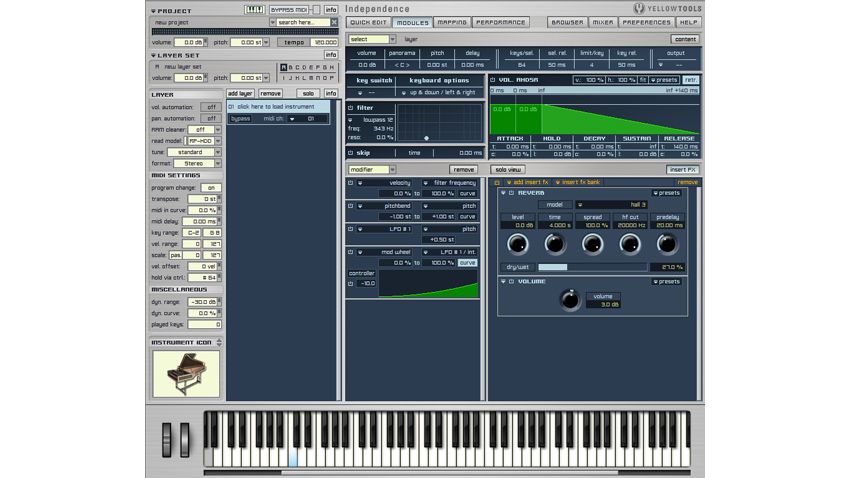Open the Mixer tab
The height and width of the screenshot is (478, 850).
pos(603,22)
